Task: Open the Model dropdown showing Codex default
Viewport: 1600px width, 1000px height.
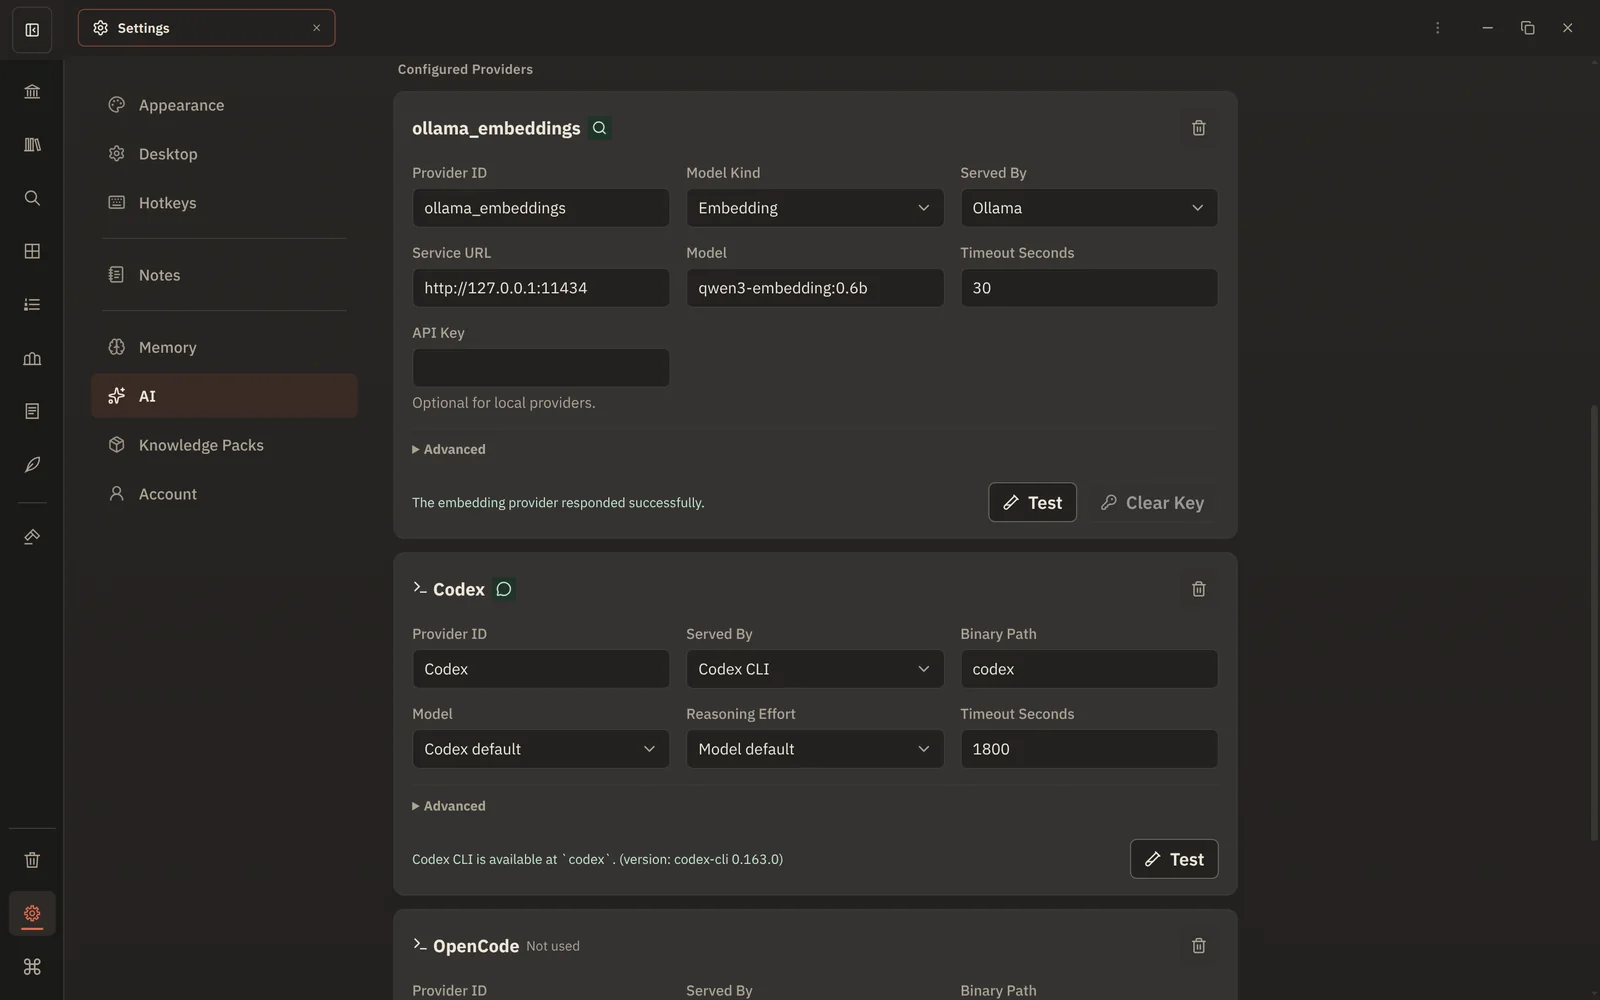Action: tap(540, 749)
